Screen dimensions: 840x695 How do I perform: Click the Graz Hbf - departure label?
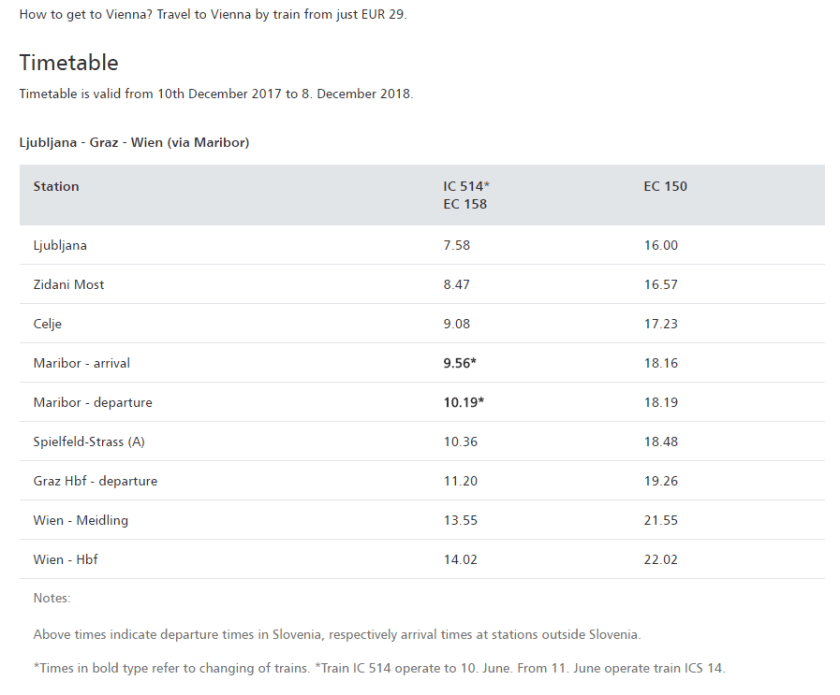click(95, 481)
